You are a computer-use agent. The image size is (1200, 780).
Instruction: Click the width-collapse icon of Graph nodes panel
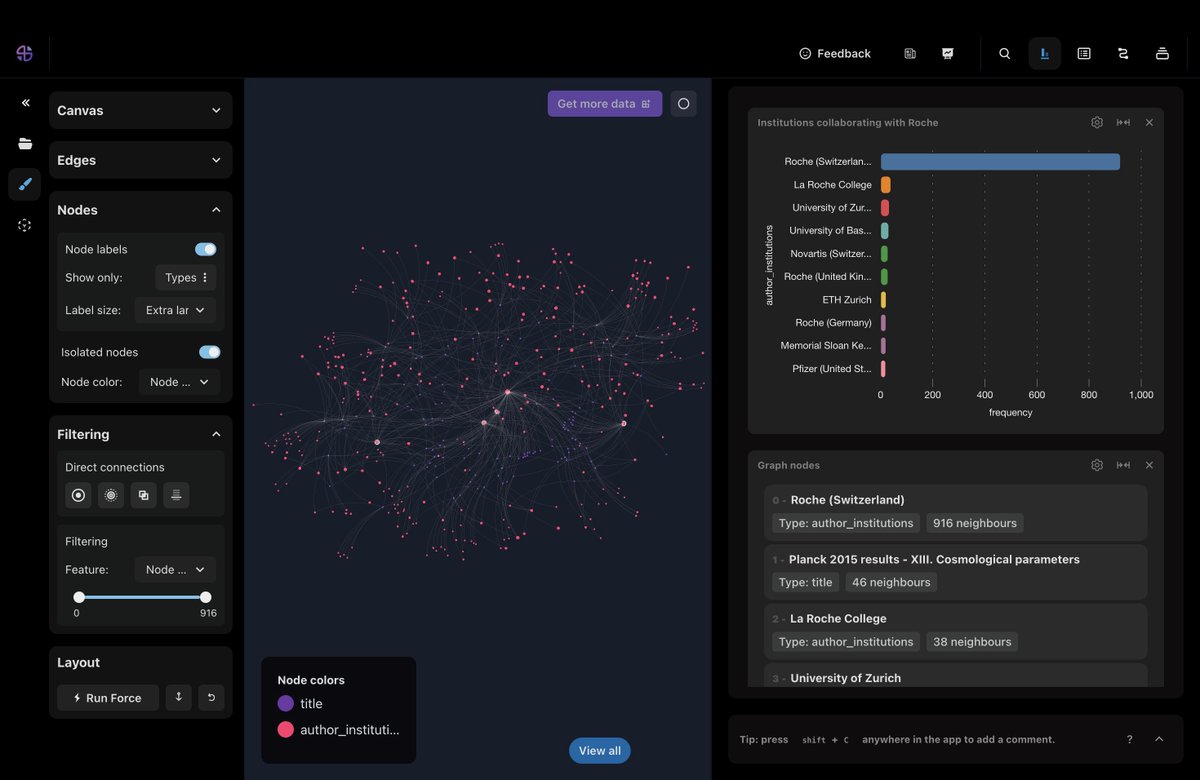[1124, 465]
